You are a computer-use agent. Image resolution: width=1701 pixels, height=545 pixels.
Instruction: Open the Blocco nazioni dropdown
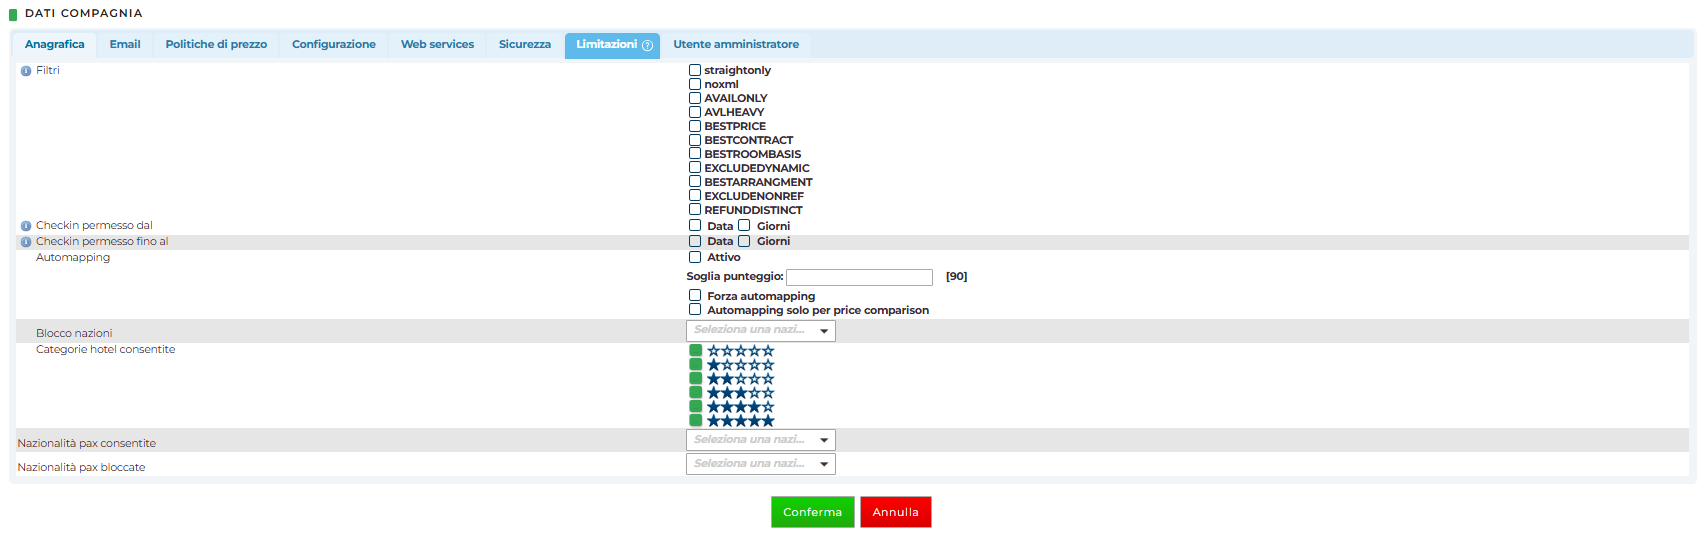tap(760, 331)
